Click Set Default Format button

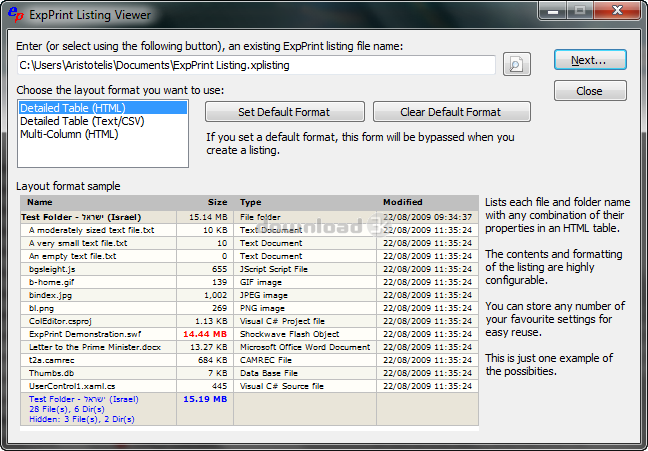point(285,112)
